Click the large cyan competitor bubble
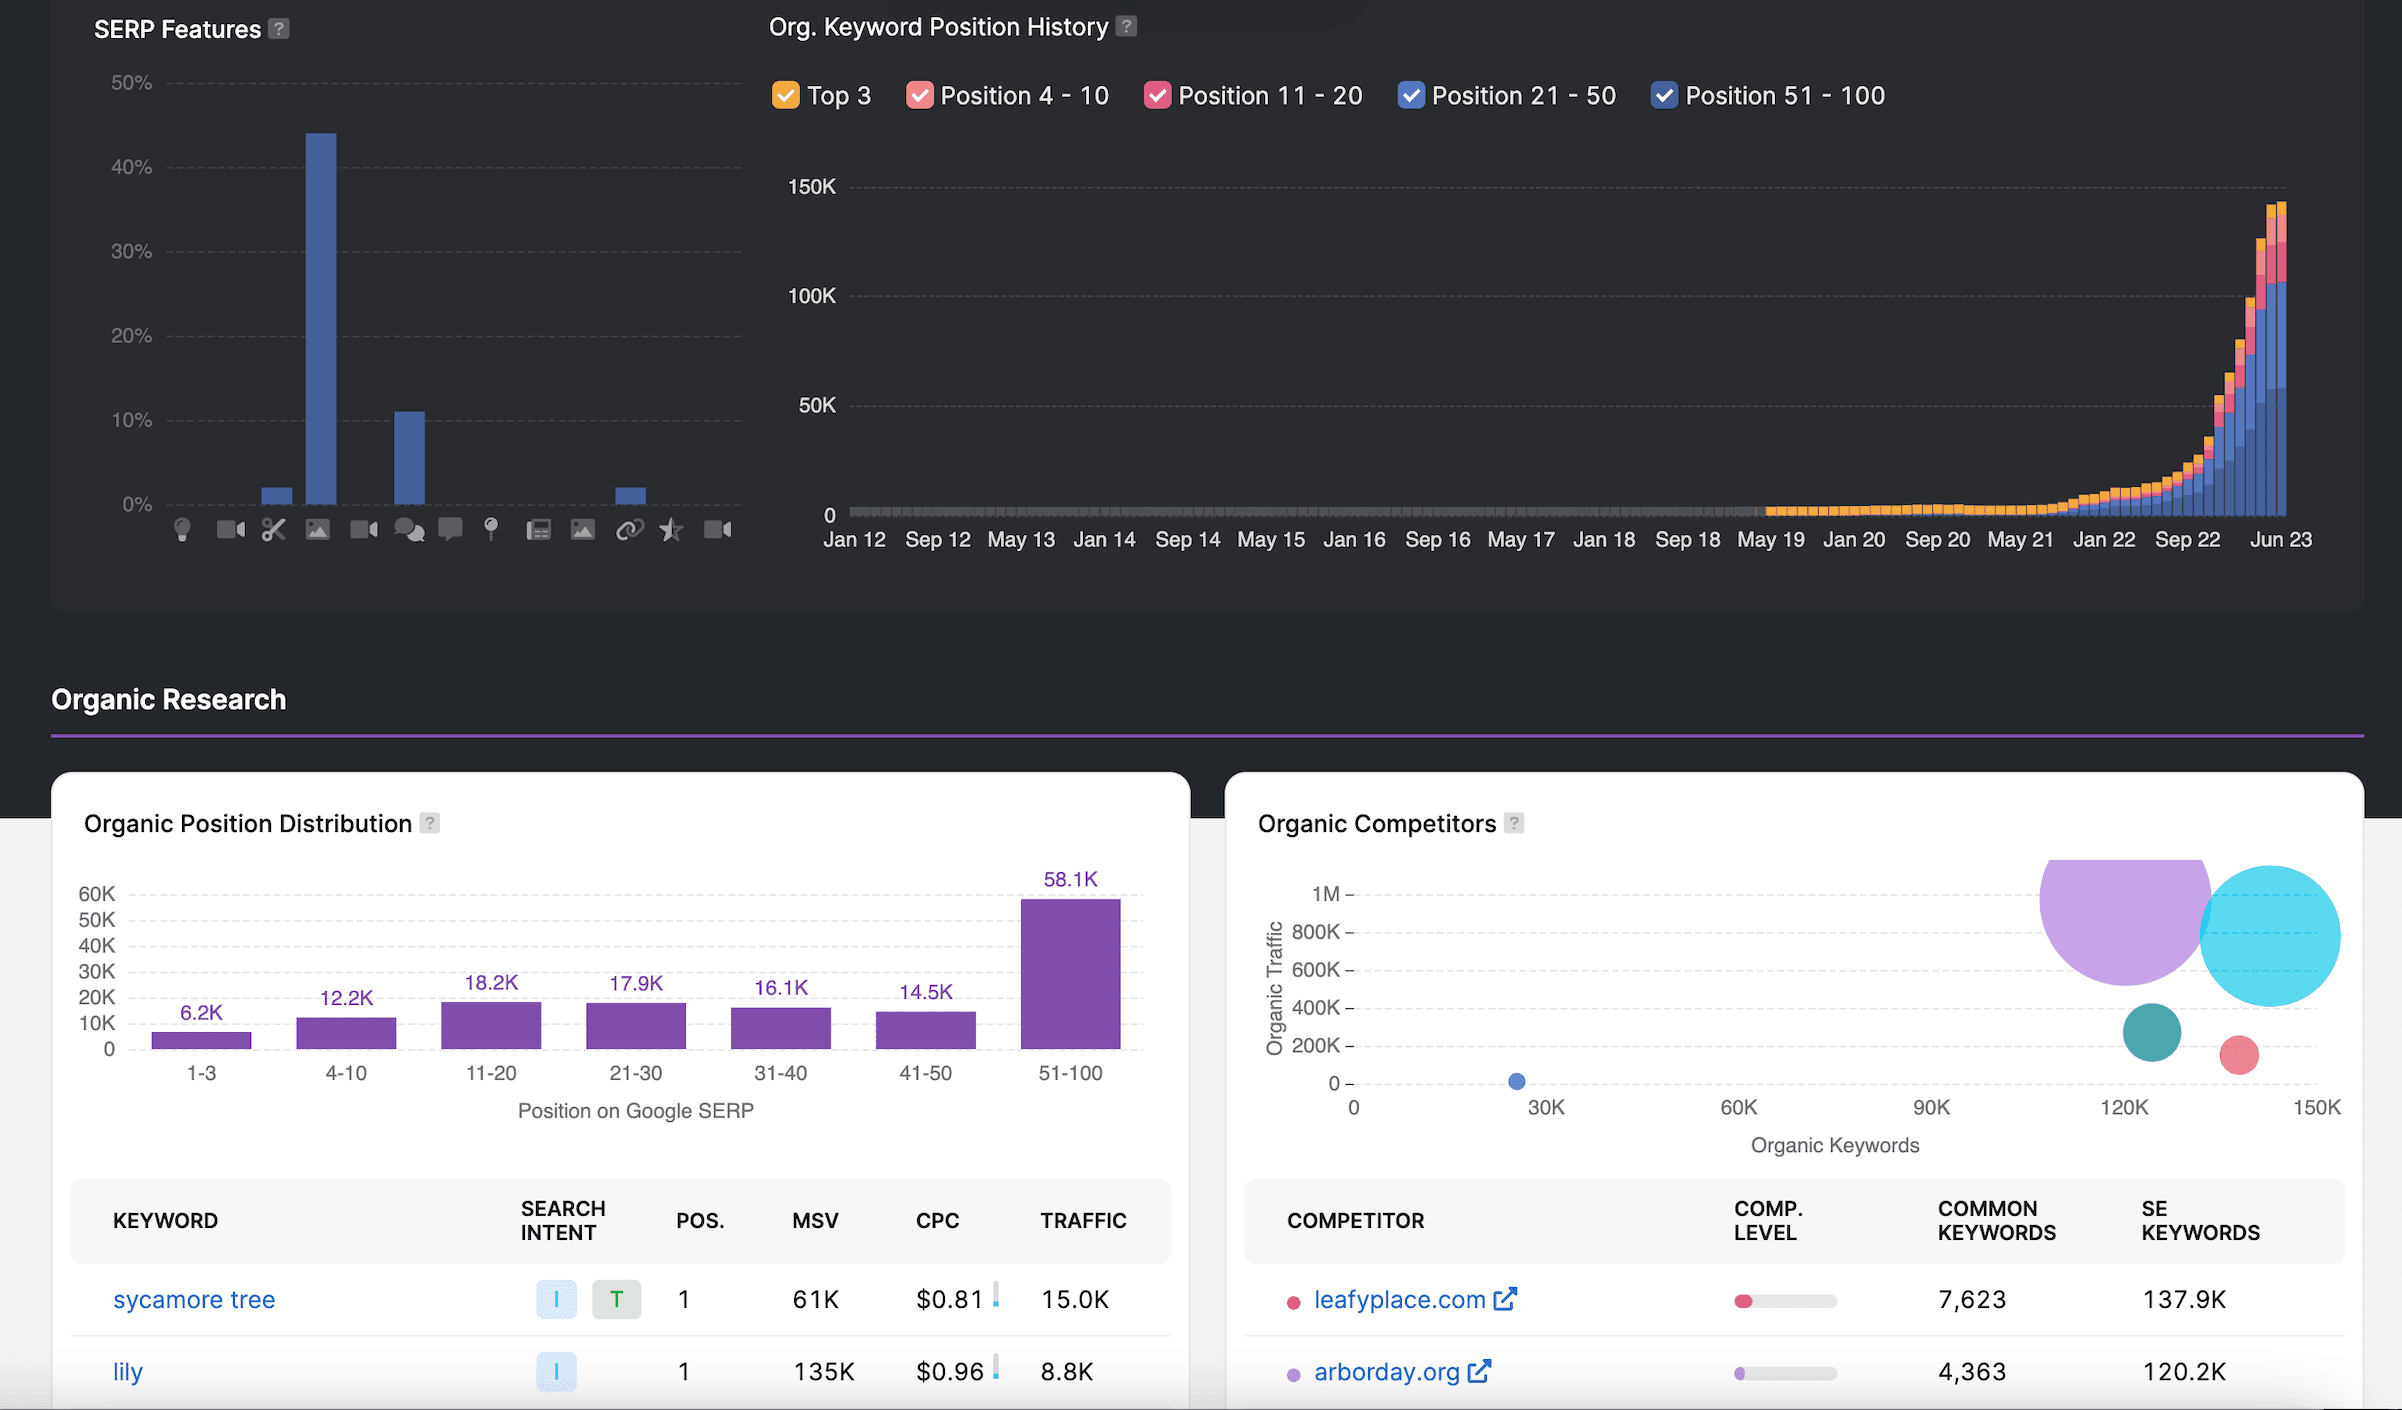This screenshot has width=2402, height=1410. pyautogui.click(x=2275, y=935)
